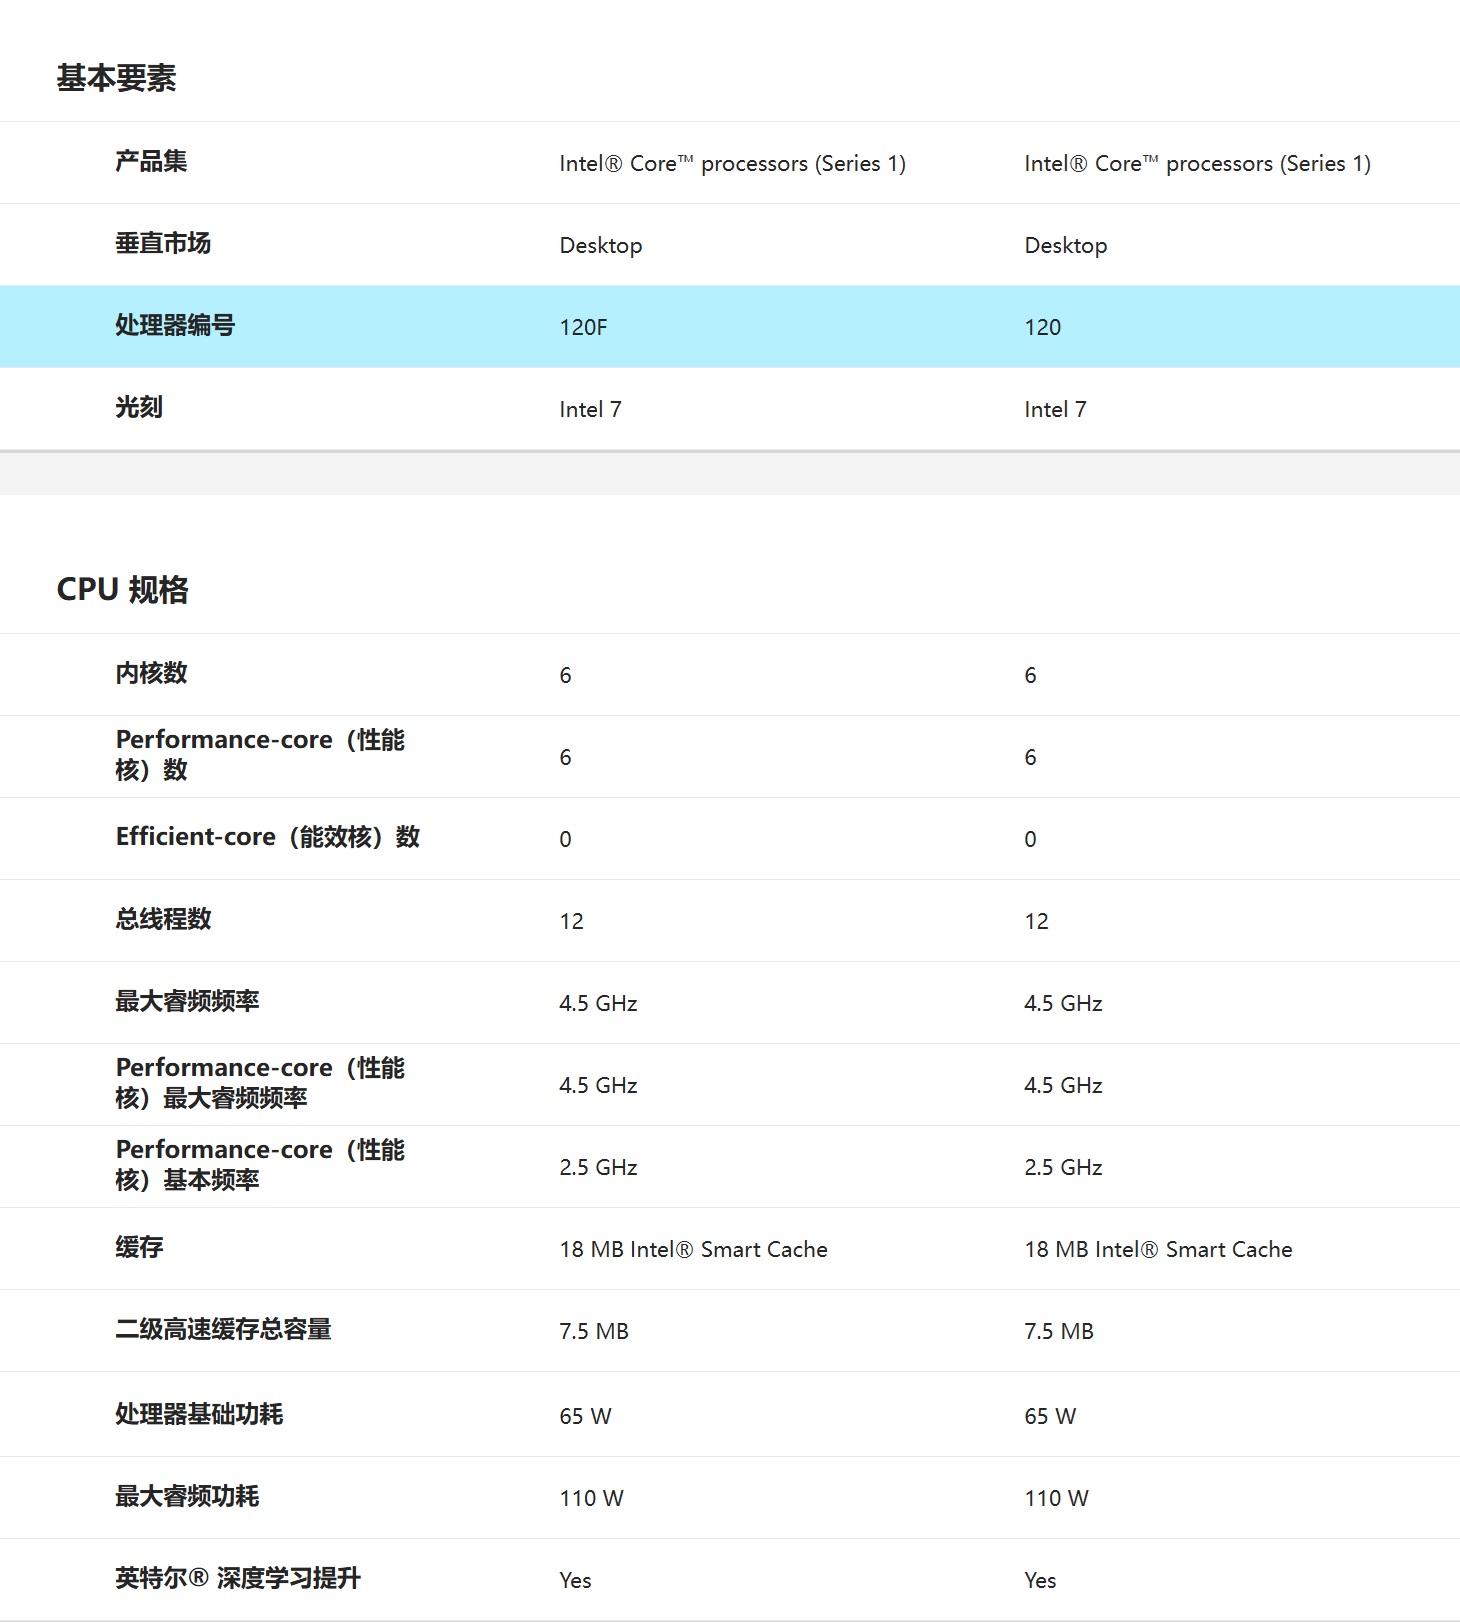Click Performance-core（性能核）最大睿频频率 label
The height and width of the screenshot is (1622, 1460).
(260, 1083)
